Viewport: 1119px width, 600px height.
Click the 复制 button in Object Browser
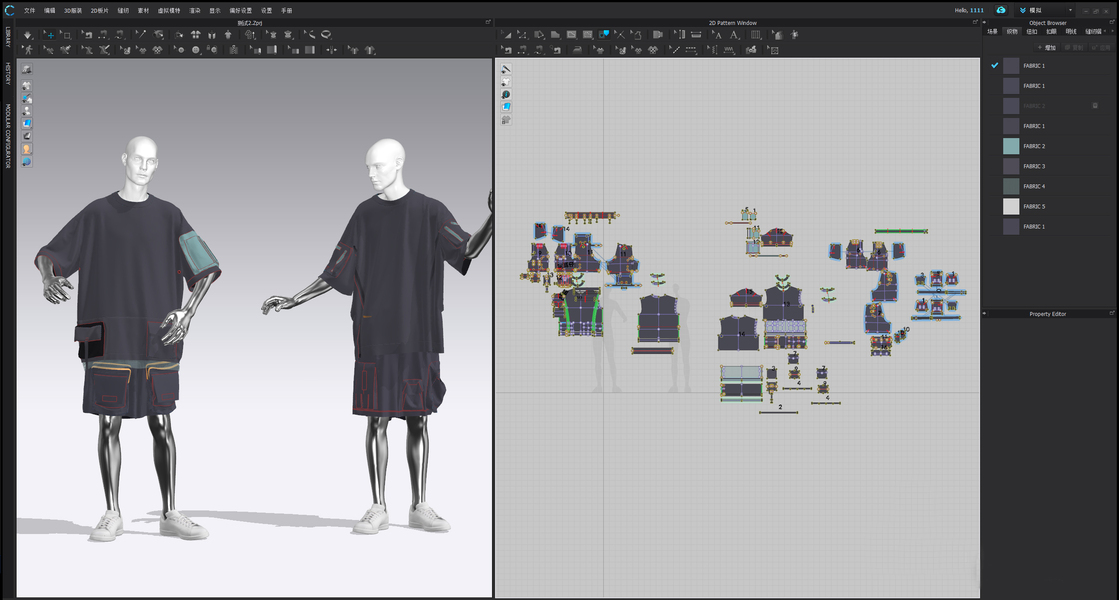(1073, 48)
